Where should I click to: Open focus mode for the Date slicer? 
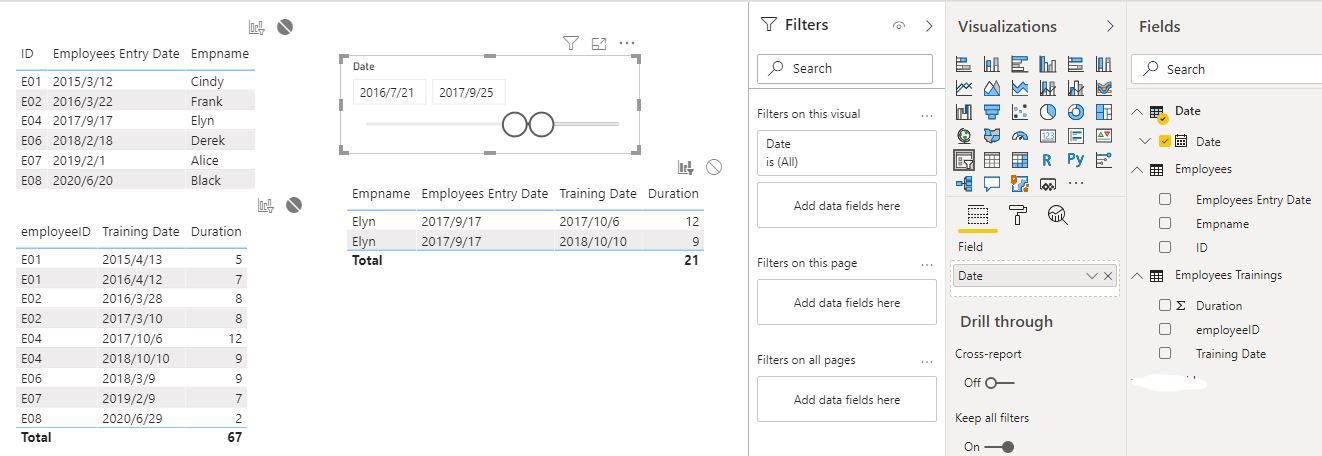pos(599,43)
